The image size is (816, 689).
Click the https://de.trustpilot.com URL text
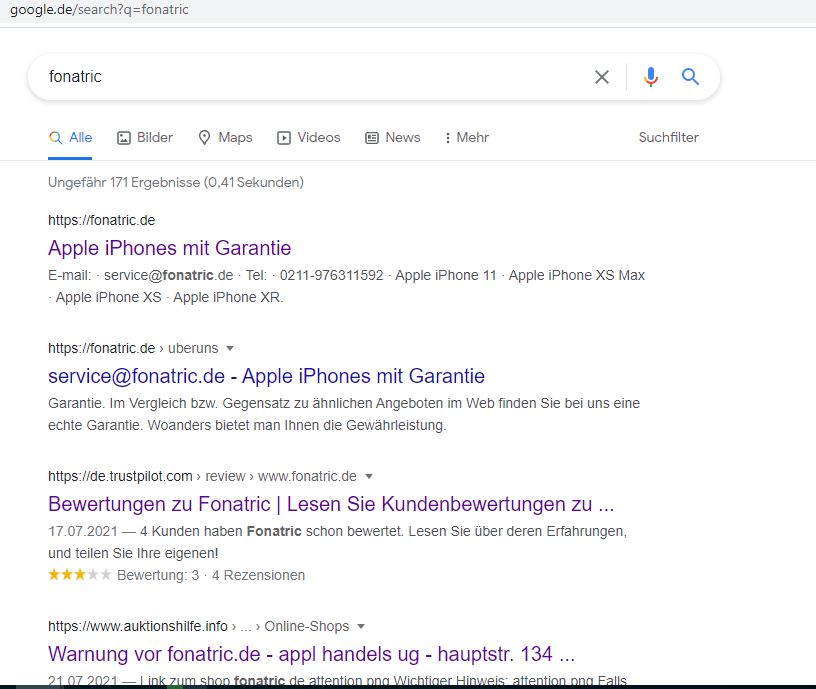120,476
